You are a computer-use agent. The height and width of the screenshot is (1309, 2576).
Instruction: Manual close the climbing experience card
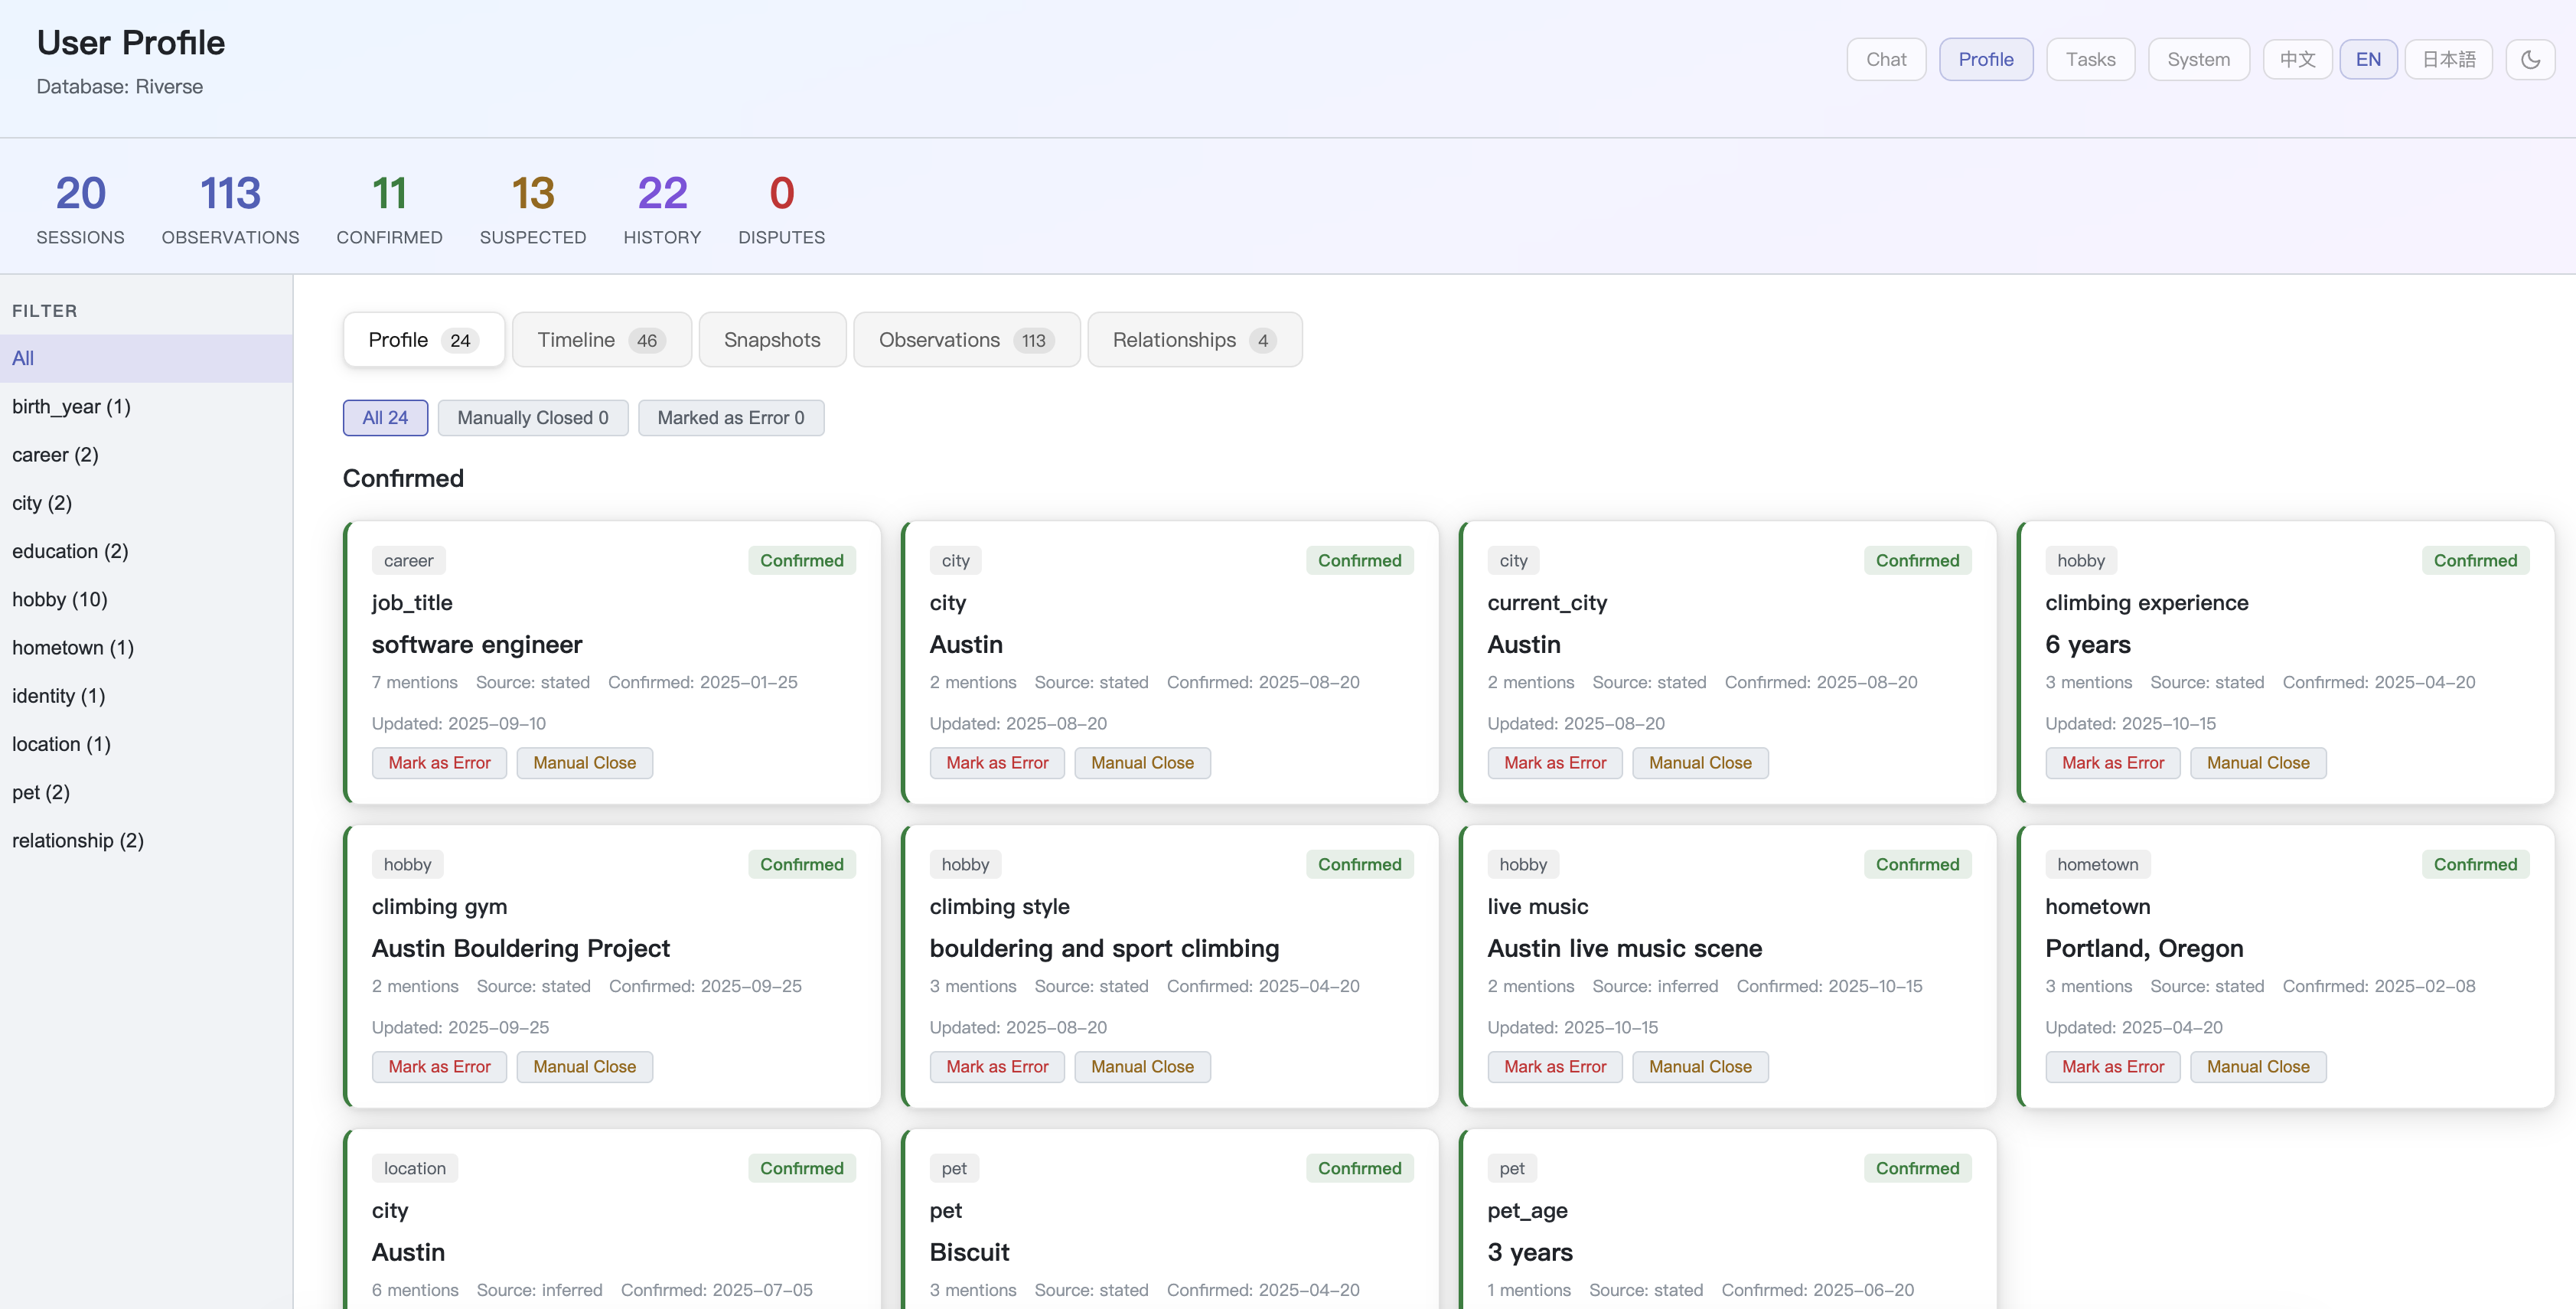click(x=2257, y=763)
